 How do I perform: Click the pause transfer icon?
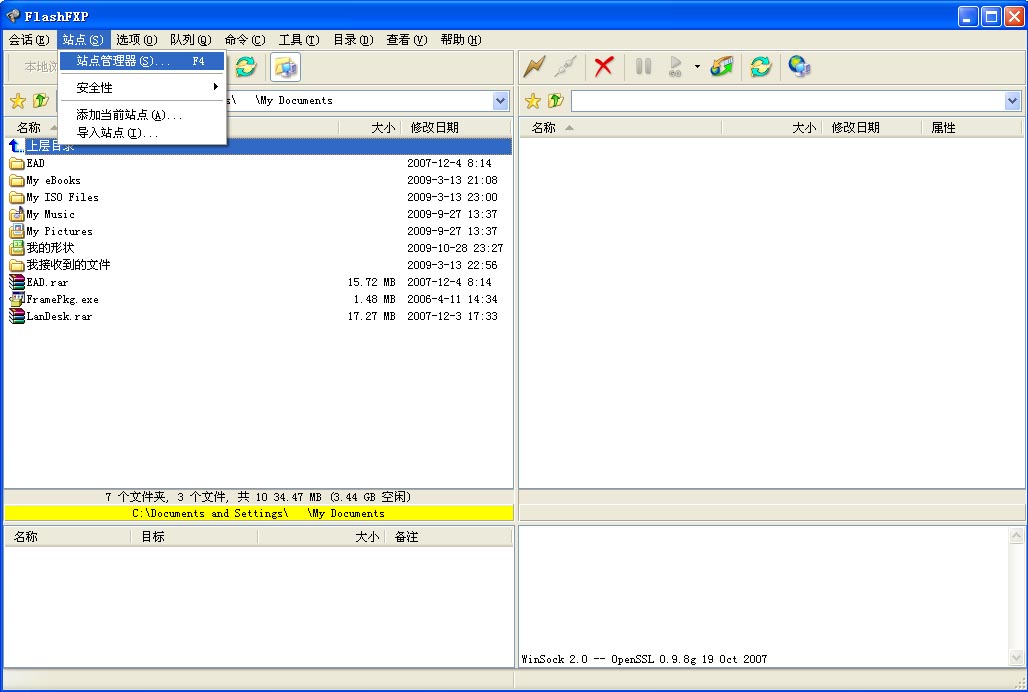(x=643, y=66)
